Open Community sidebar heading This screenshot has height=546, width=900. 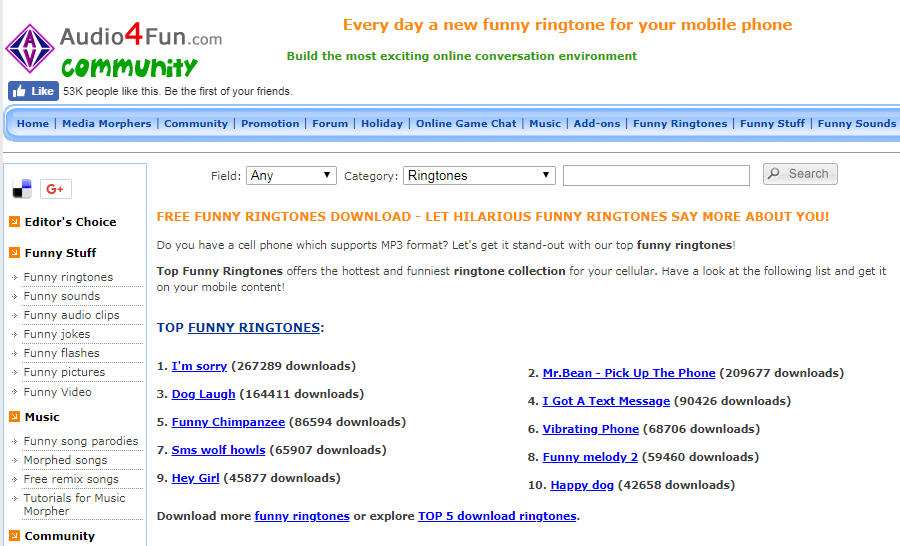pyautogui.click(x=60, y=536)
